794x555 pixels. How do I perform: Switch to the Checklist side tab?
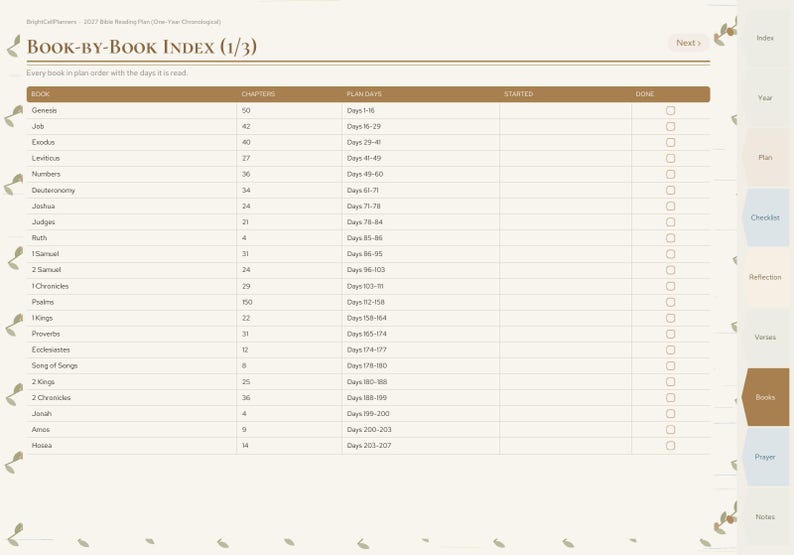click(765, 218)
